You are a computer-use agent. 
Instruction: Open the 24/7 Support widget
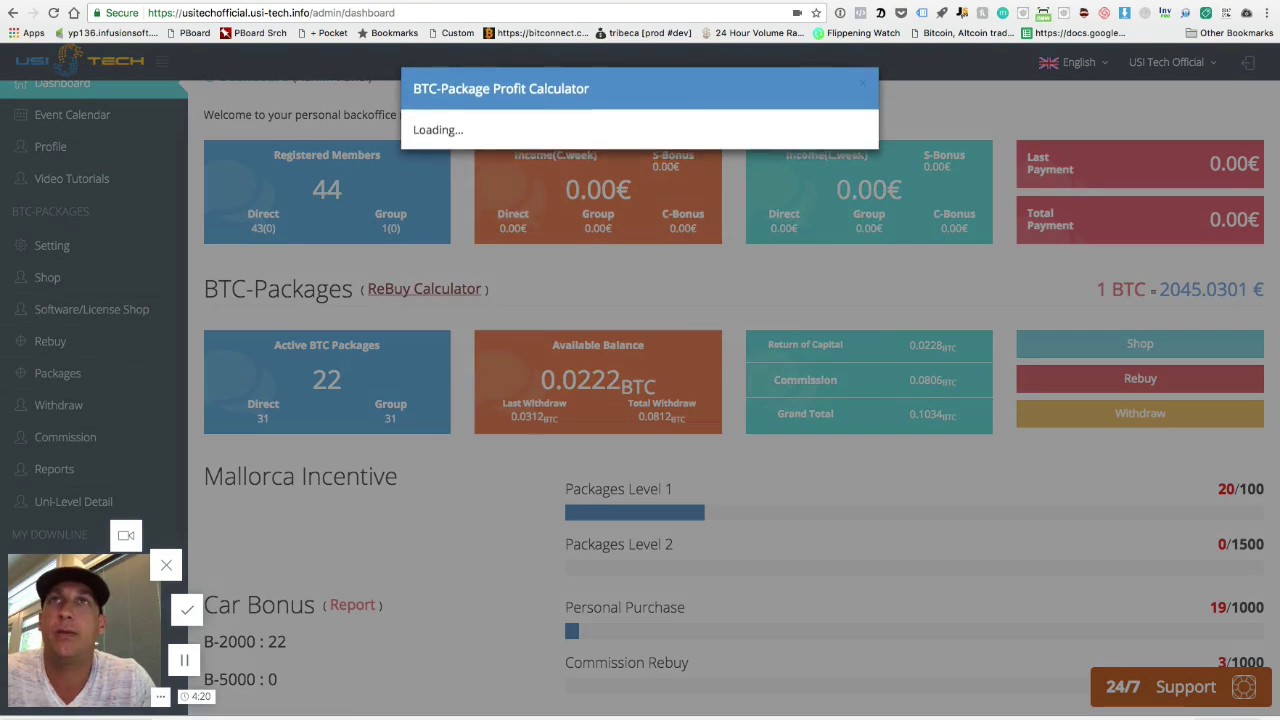pyautogui.click(x=1181, y=687)
